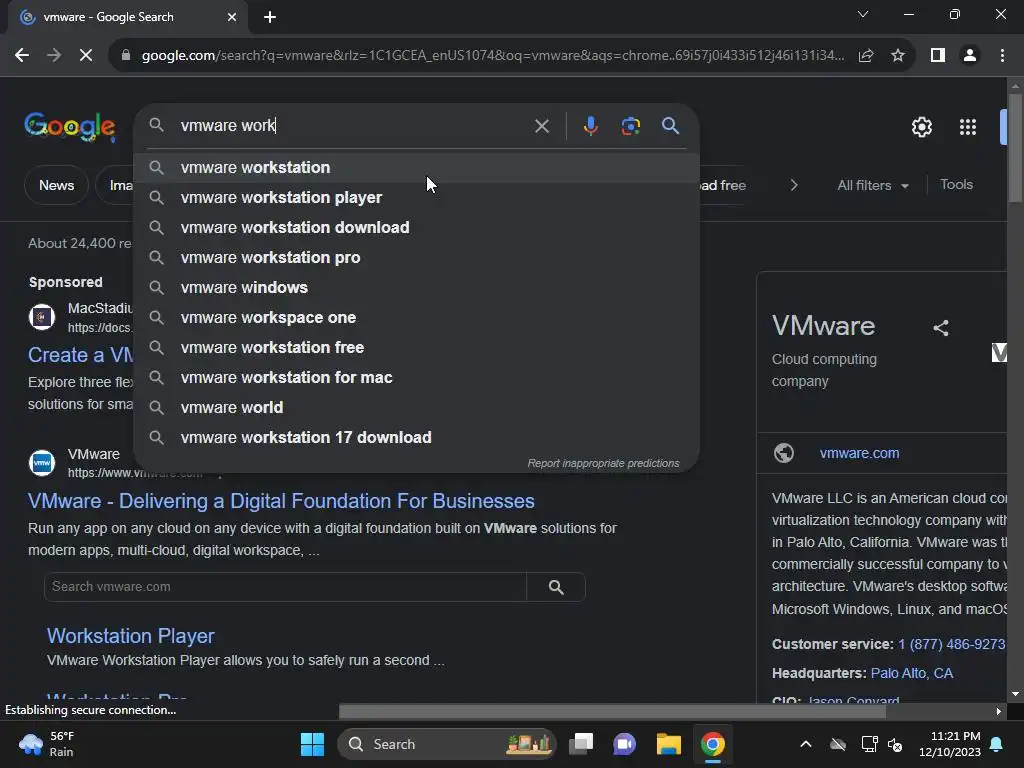Screen dimensions: 1024x768
Task: Open File Explorer from the taskbar
Action: tap(669, 744)
